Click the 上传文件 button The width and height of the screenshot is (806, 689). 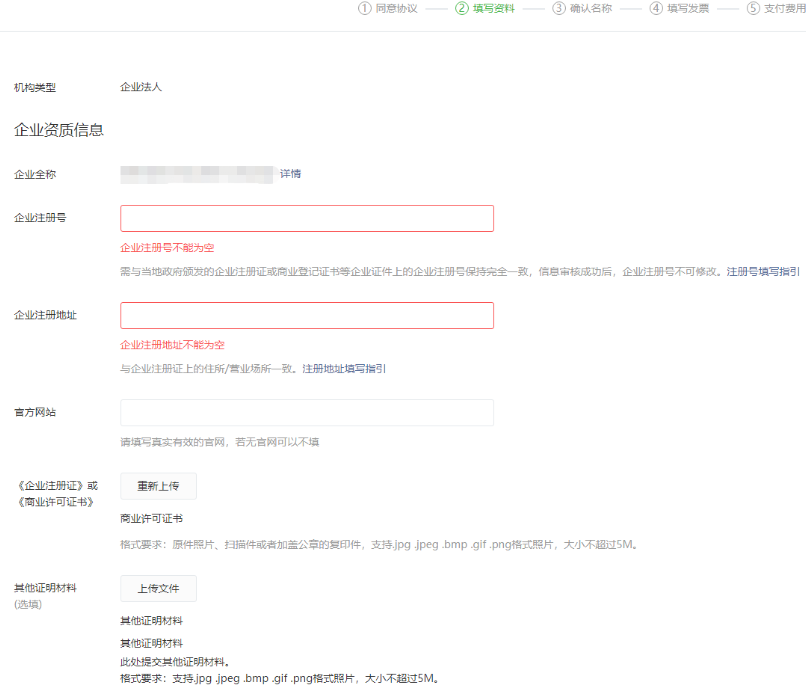click(158, 589)
